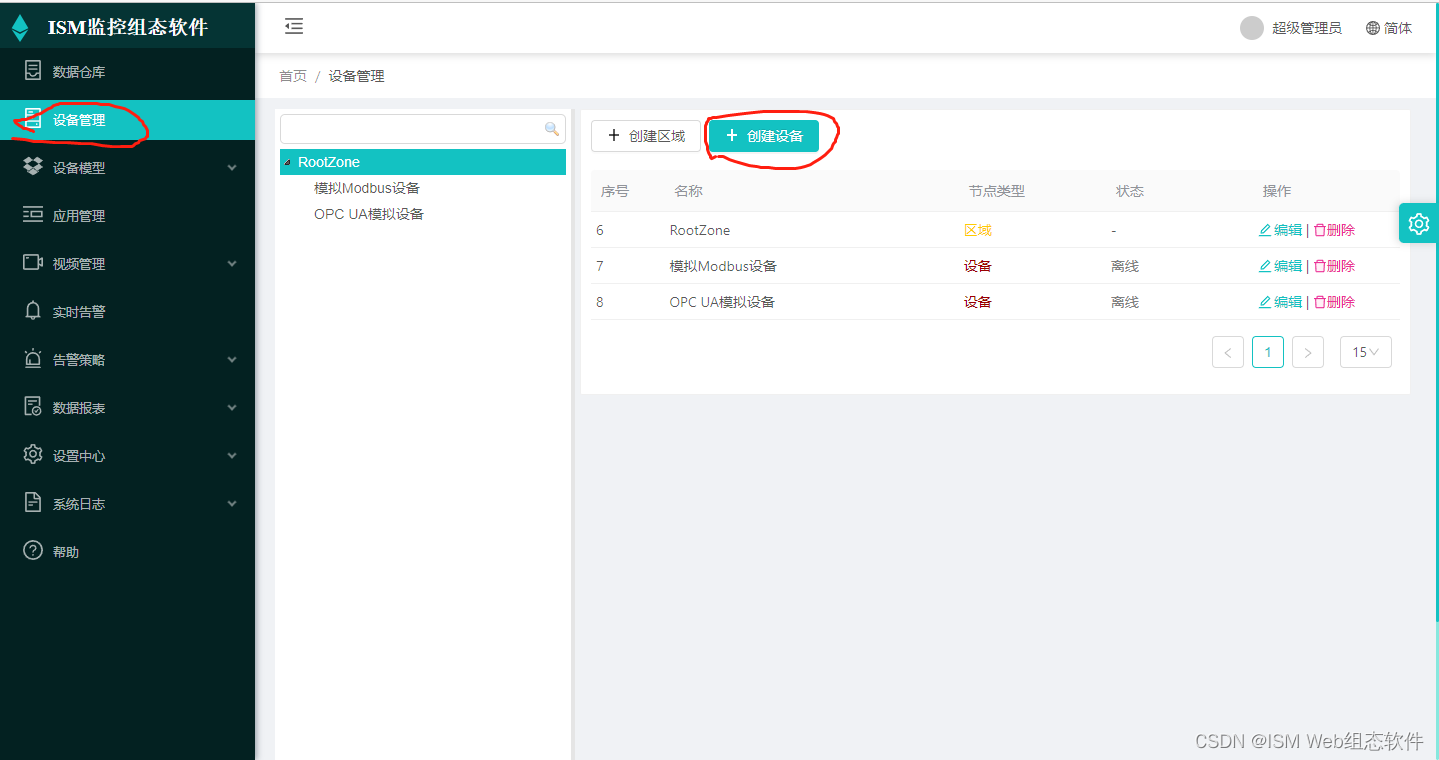Image resolution: width=1439 pixels, height=760 pixels.
Task: Expand the 告警策略 menu chevron
Action: tap(232, 360)
